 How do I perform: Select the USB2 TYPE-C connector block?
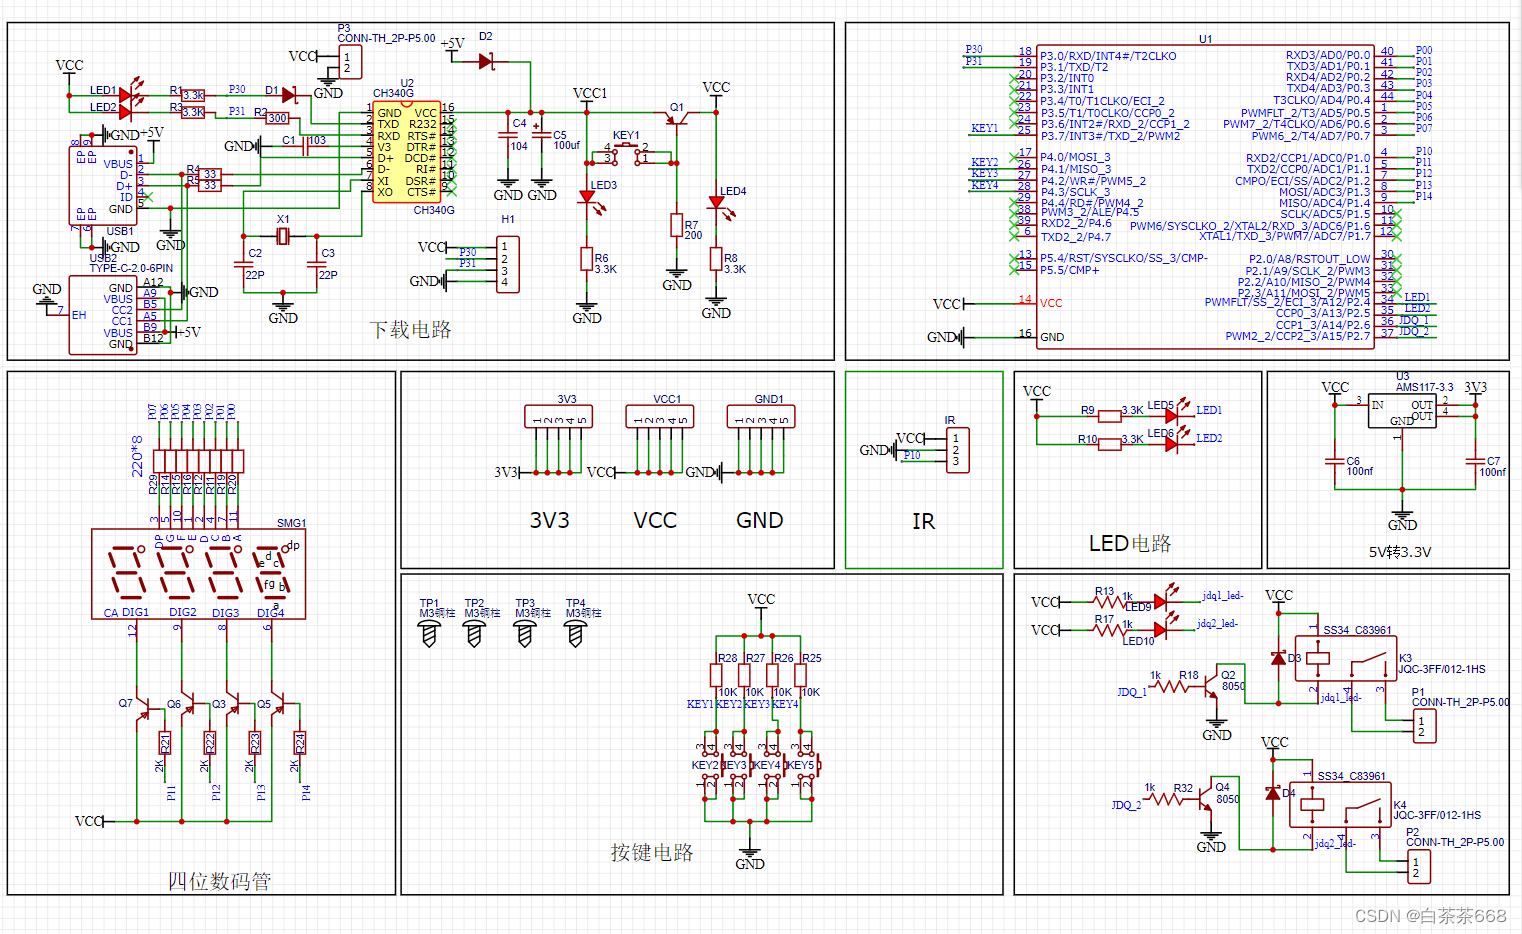pyautogui.click(x=103, y=315)
